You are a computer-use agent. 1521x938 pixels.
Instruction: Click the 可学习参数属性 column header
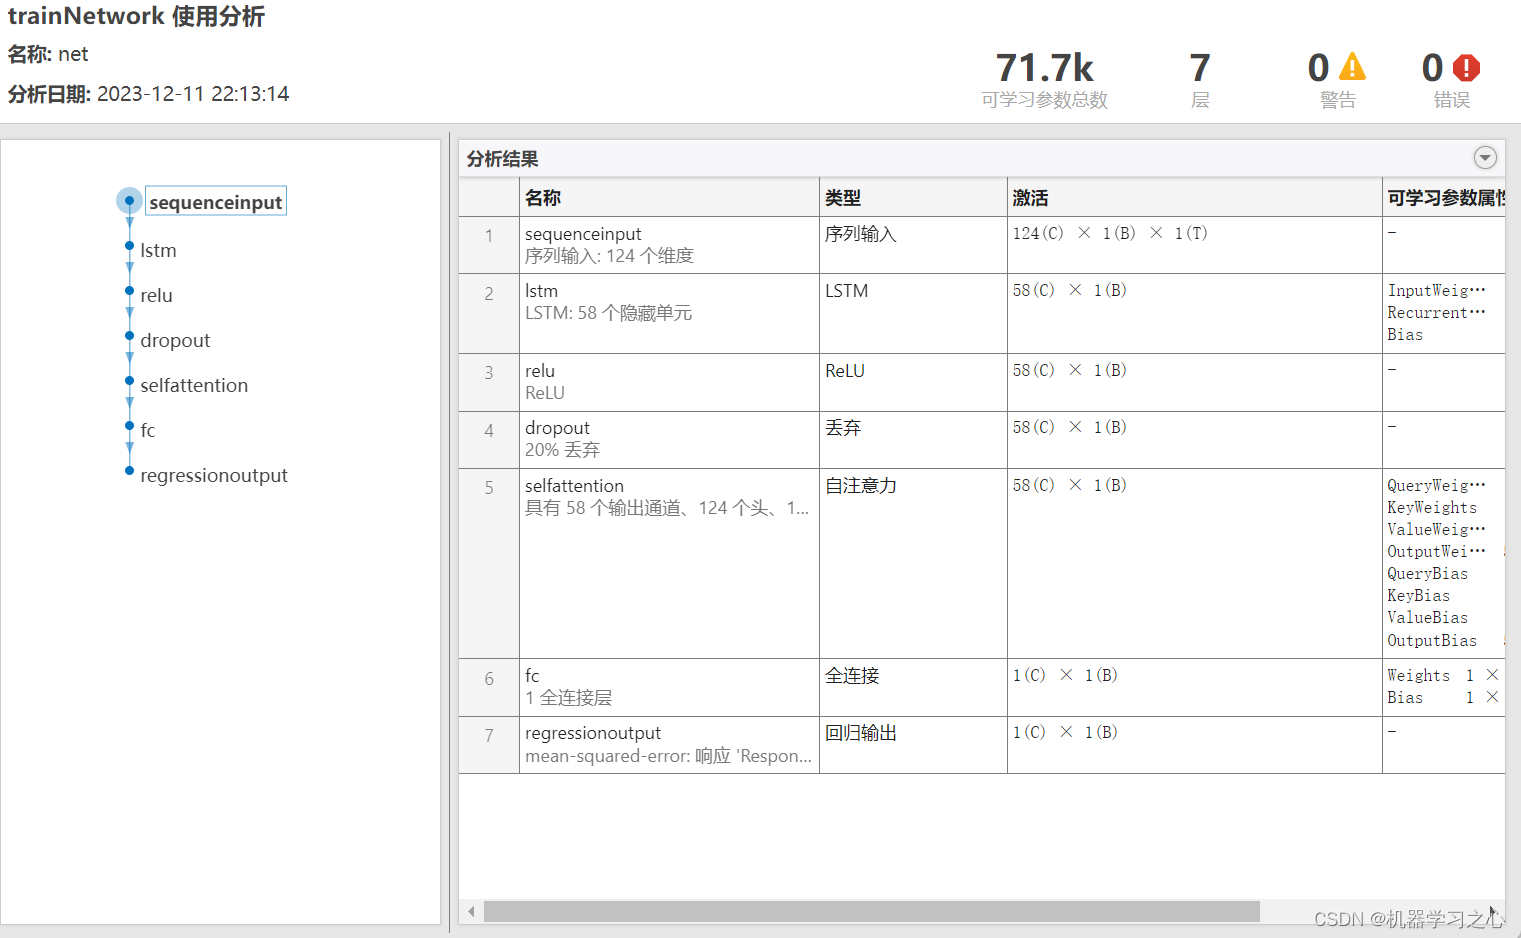pos(1444,197)
